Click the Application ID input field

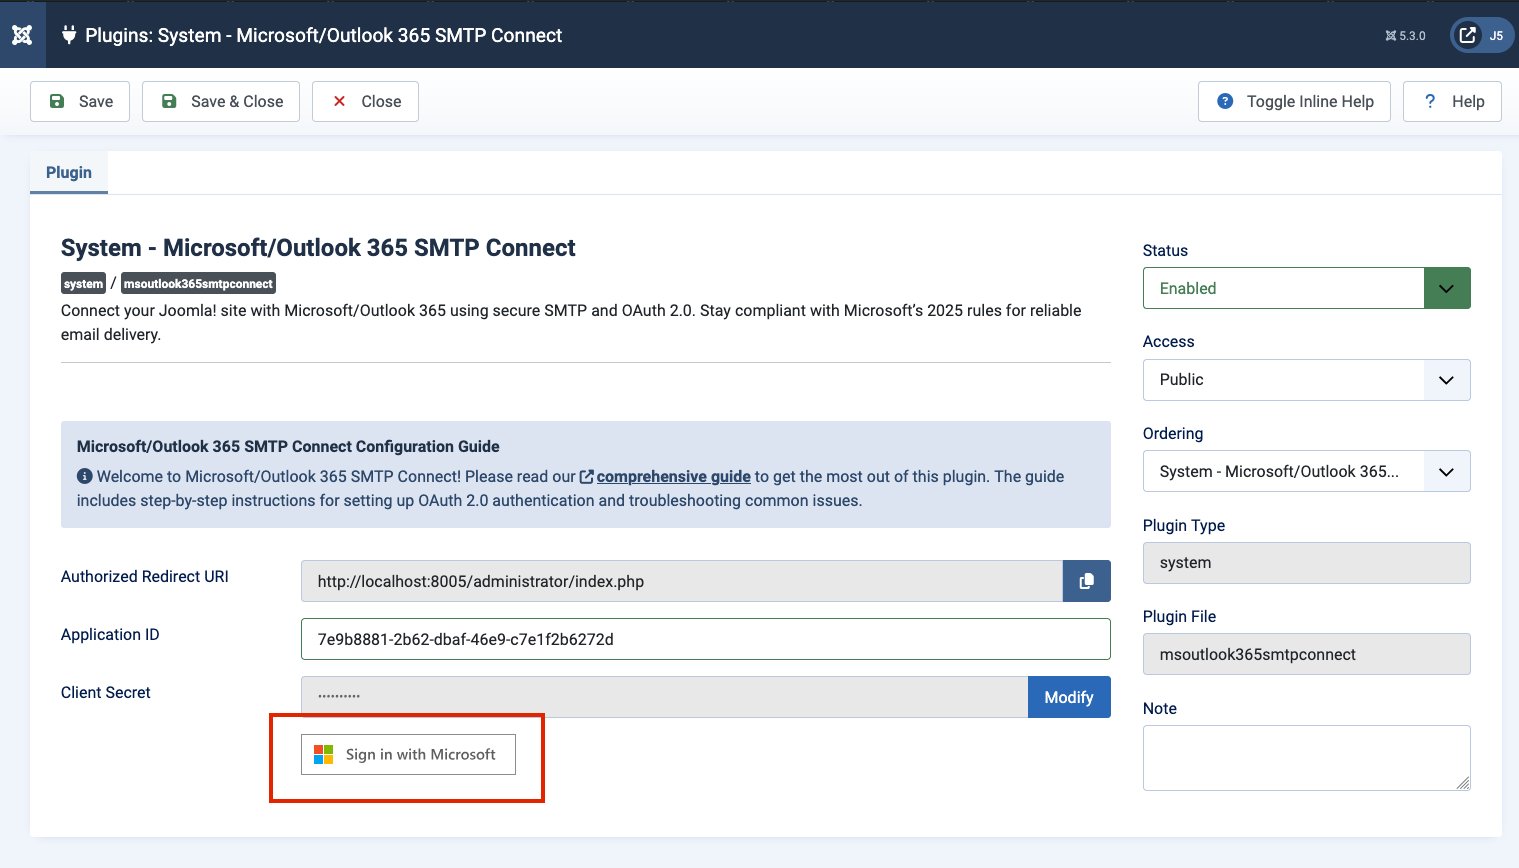point(705,639)
